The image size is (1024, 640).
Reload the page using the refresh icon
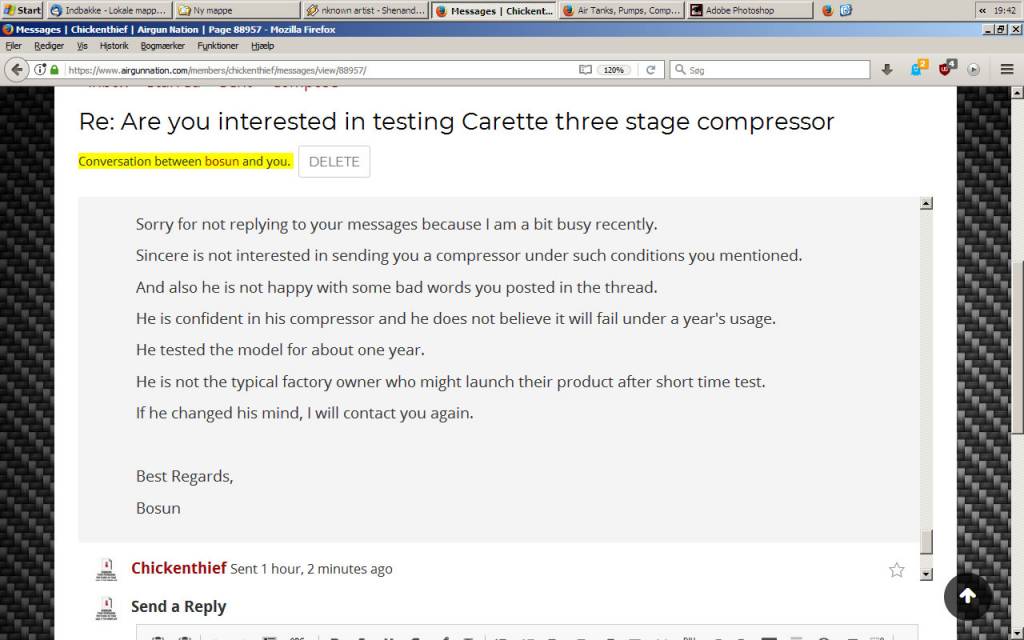point(650,70)
